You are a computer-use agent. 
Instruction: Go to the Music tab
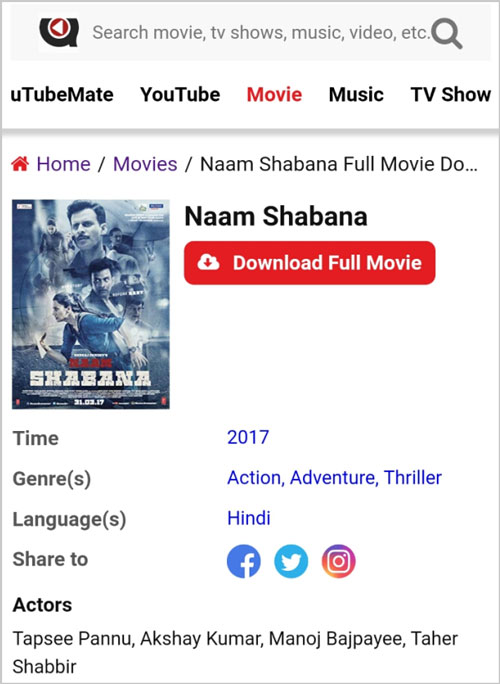click(x=356, y=95)
